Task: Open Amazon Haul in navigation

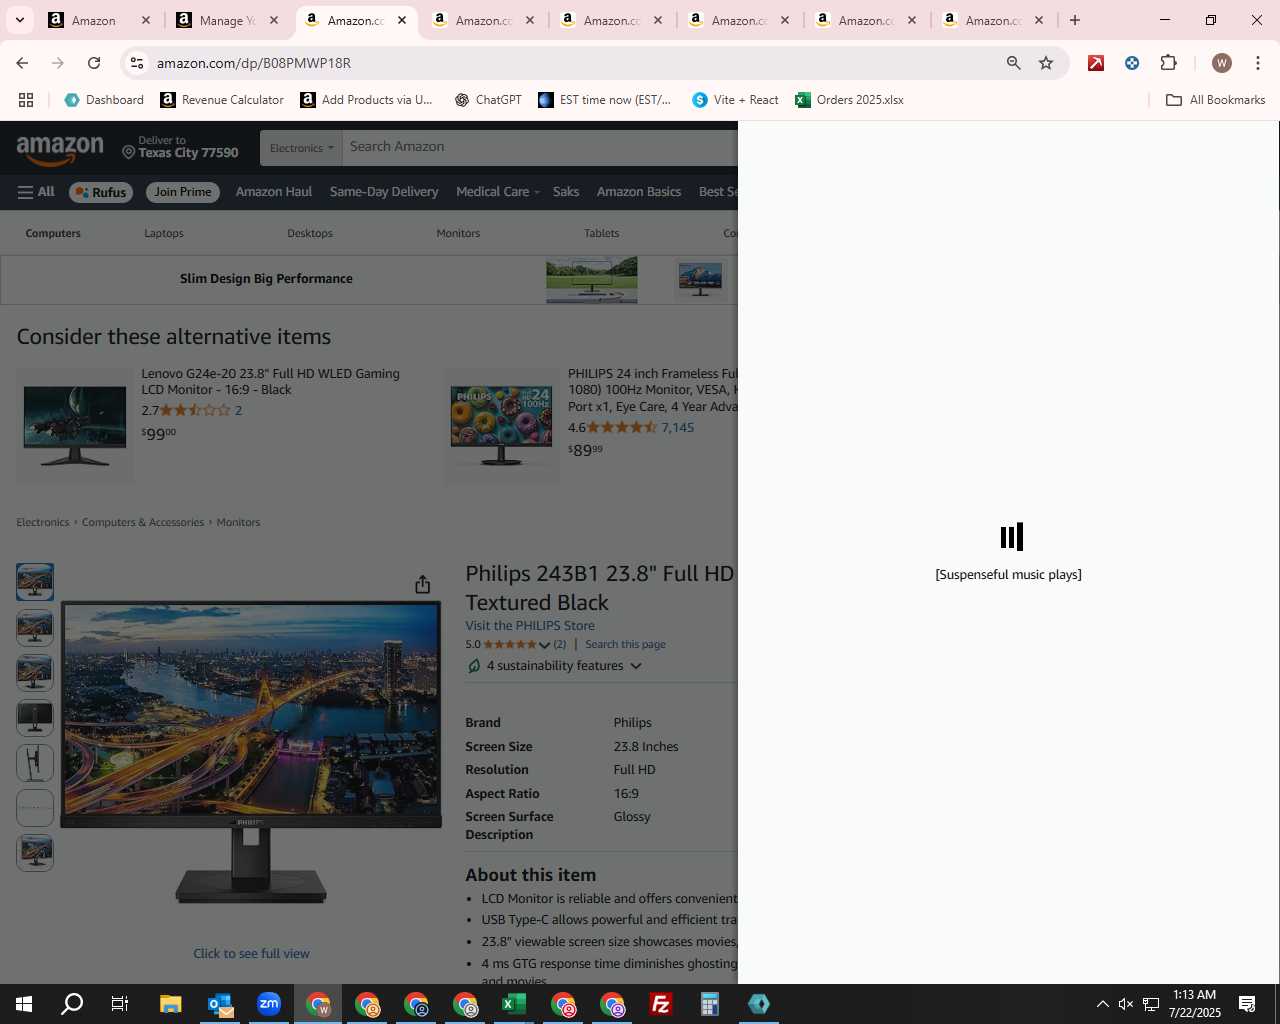Action: tap(274, 192)
